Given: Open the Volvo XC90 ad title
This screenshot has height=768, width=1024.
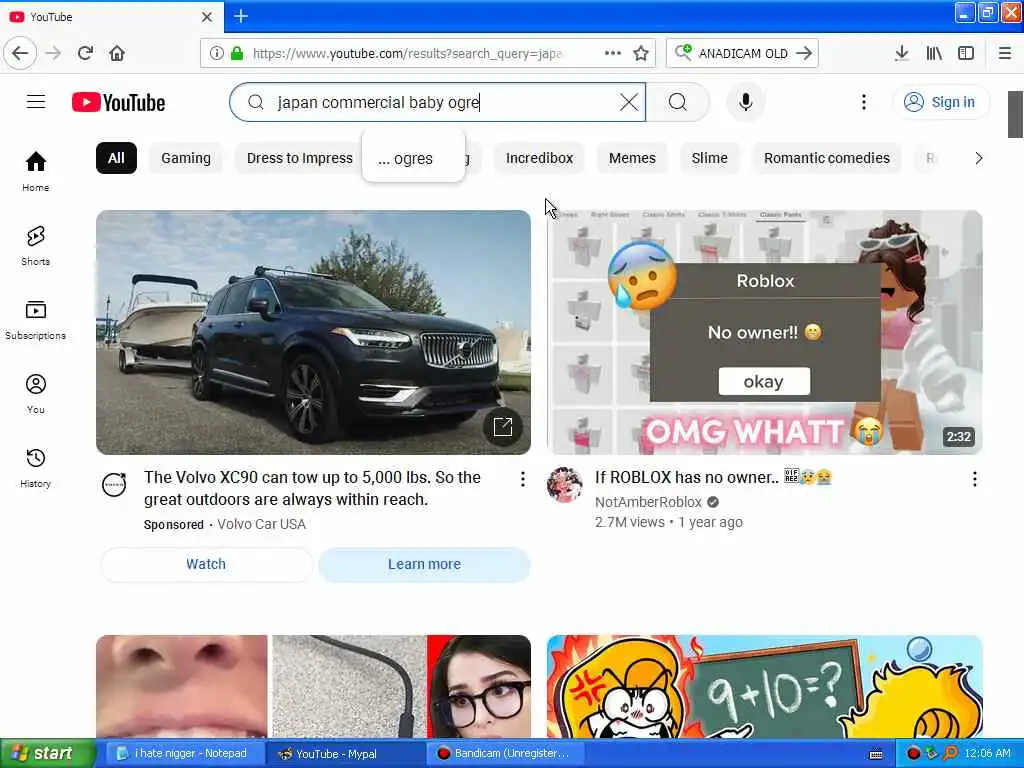Looking at the screenshot, I should point(312,488).
